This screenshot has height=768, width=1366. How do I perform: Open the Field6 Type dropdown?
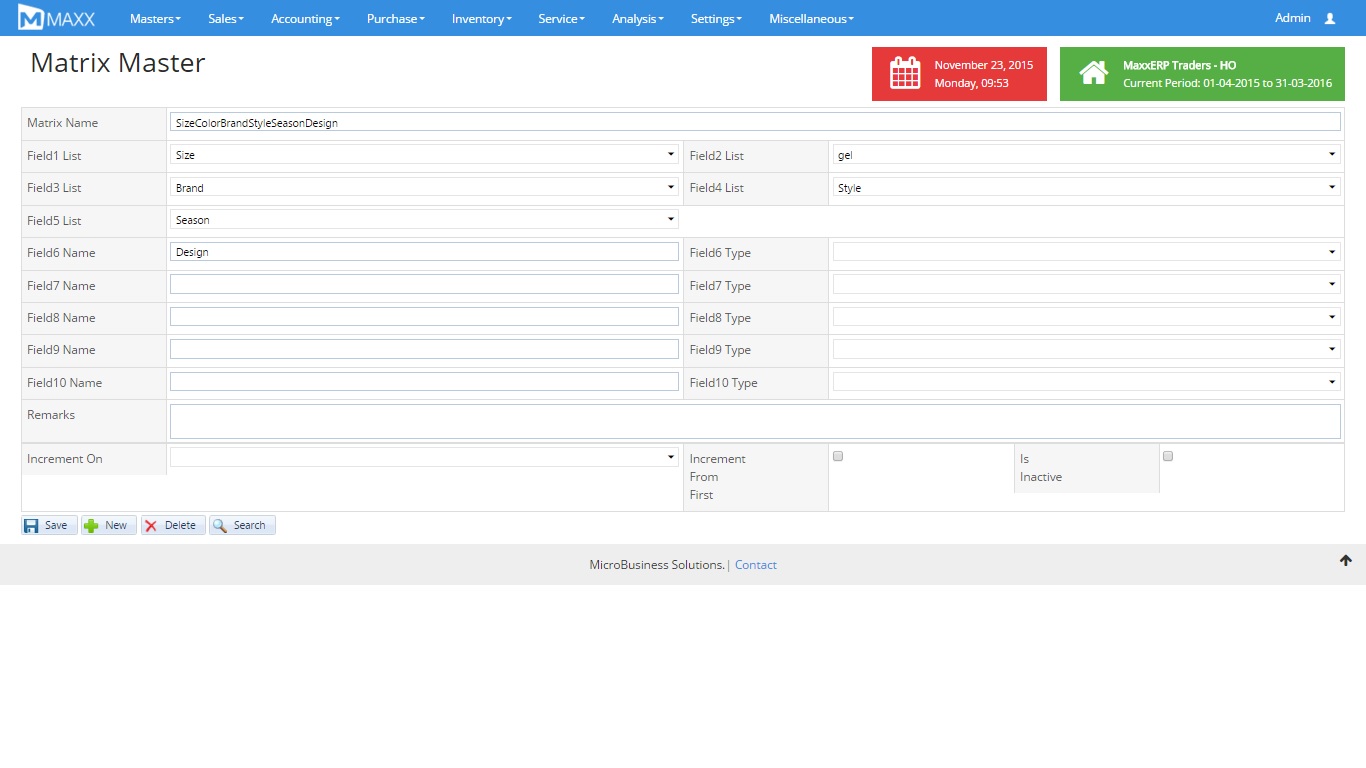[x=1086, y=252]
